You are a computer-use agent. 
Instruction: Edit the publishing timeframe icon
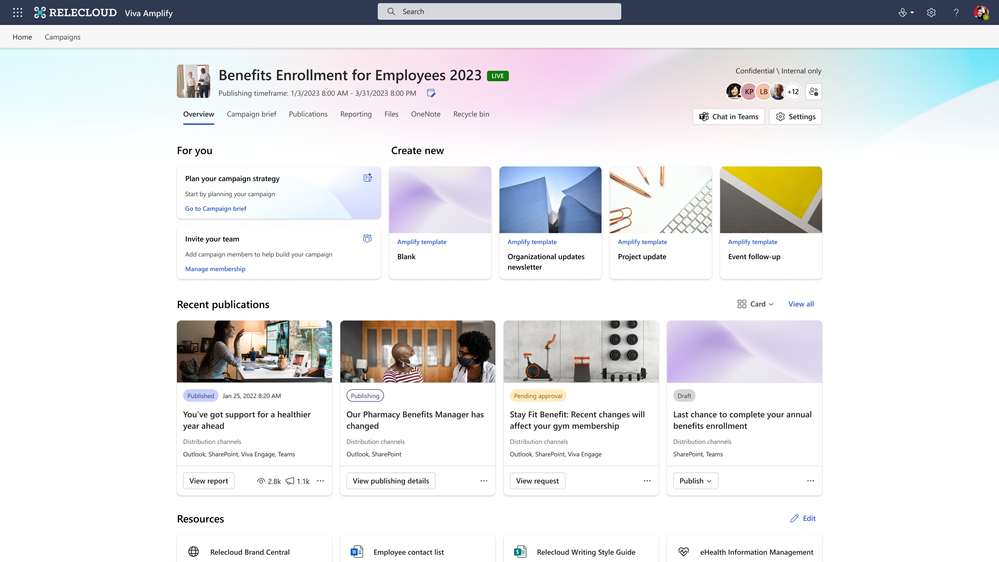[x=431, y=93]
